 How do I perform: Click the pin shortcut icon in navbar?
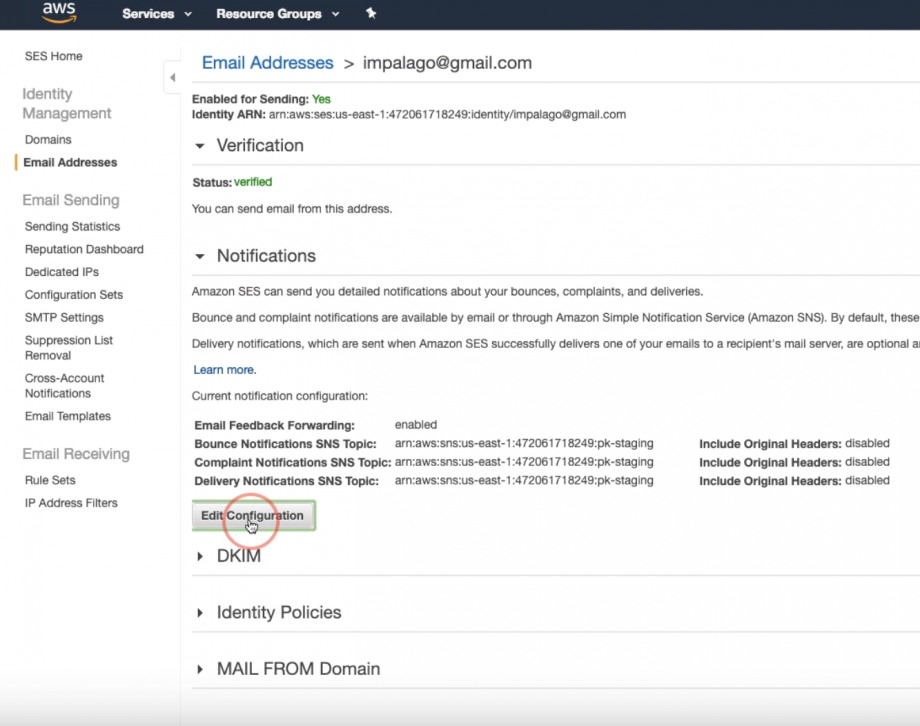[371, 14]
